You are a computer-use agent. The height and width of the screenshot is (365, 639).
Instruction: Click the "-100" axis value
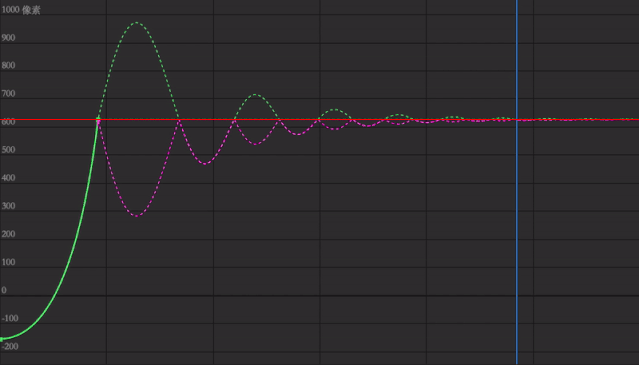[10, 319]
